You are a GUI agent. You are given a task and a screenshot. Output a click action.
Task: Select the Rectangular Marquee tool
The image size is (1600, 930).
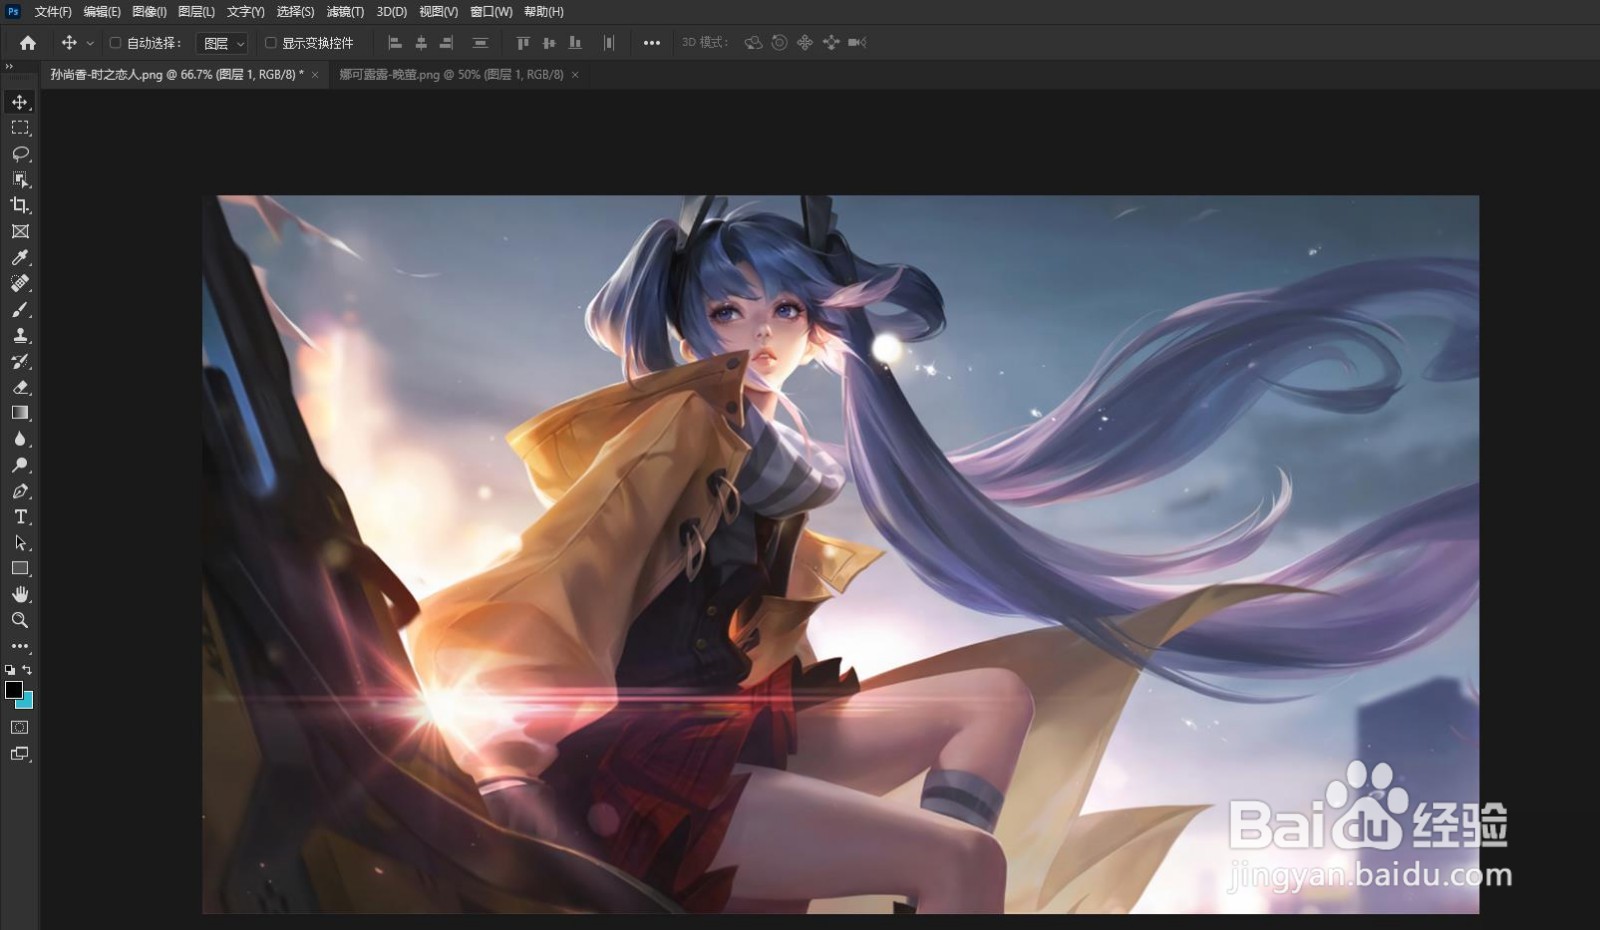tap(20, 128)
